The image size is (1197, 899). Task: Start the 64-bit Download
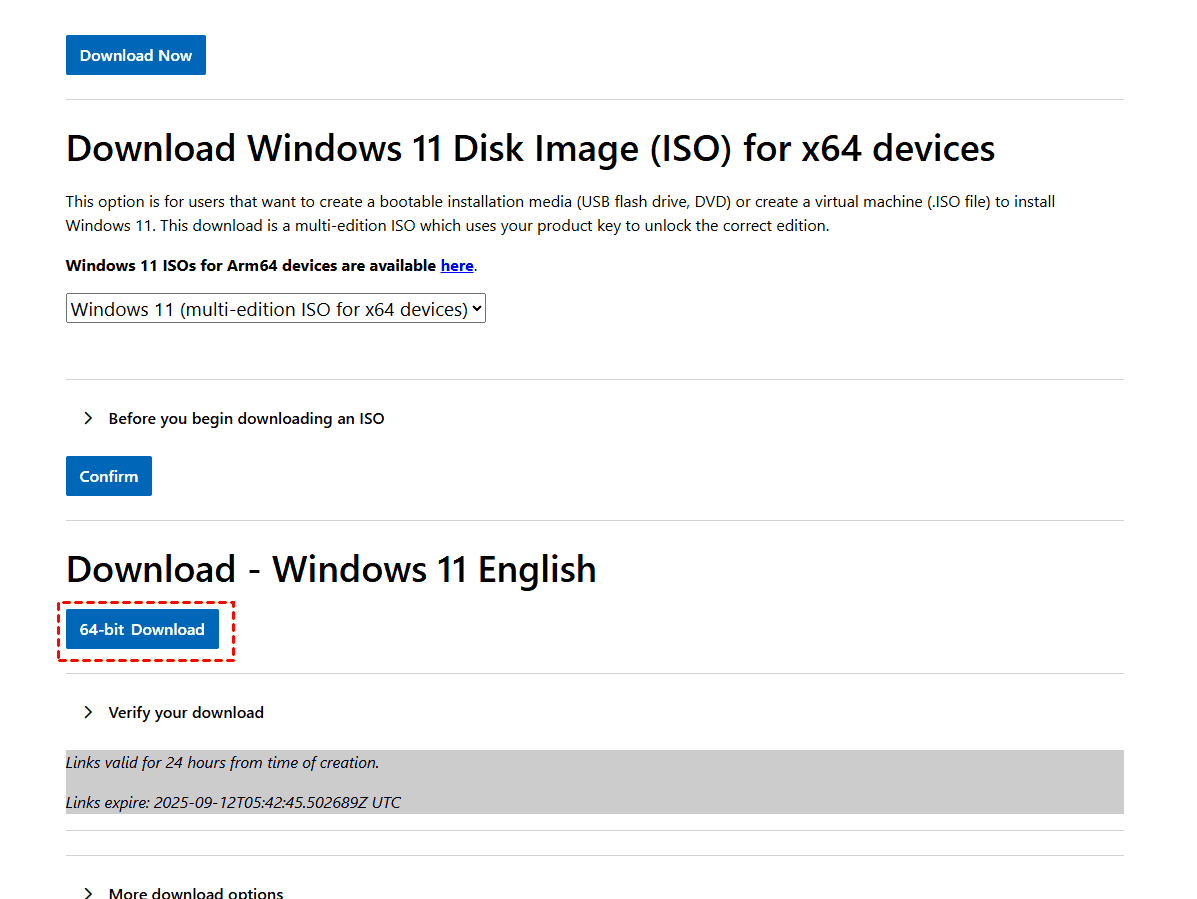142,629
